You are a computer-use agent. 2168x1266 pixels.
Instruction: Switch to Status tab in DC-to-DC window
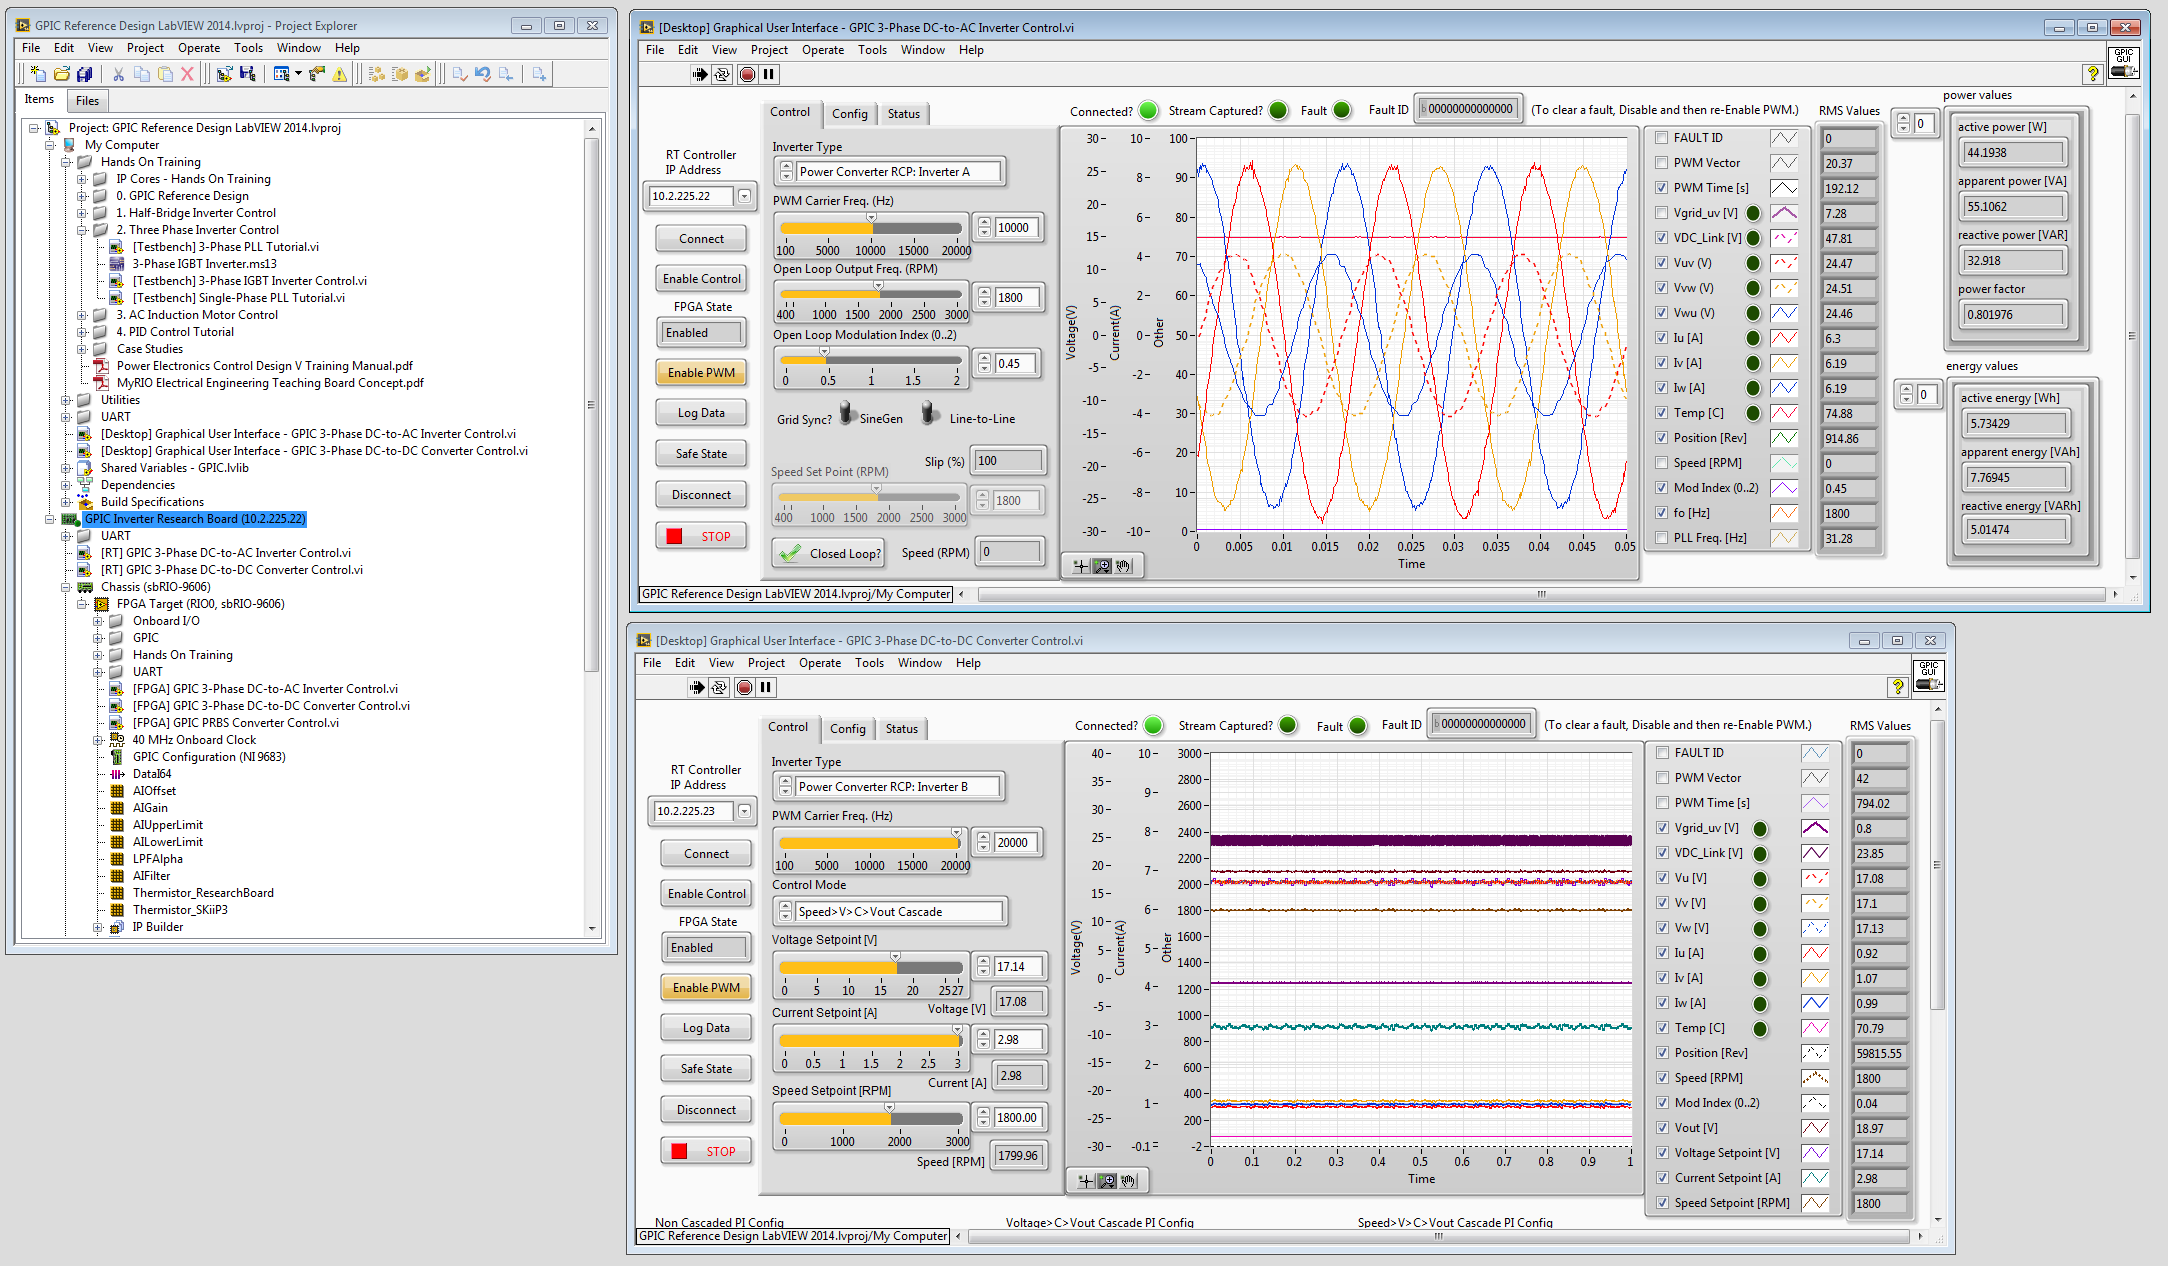tap(904, 729)
